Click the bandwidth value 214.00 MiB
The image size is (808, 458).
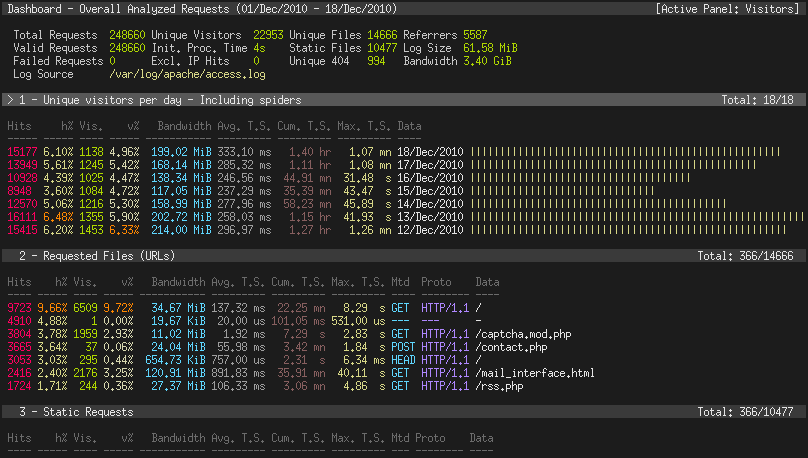pos(181,230)
